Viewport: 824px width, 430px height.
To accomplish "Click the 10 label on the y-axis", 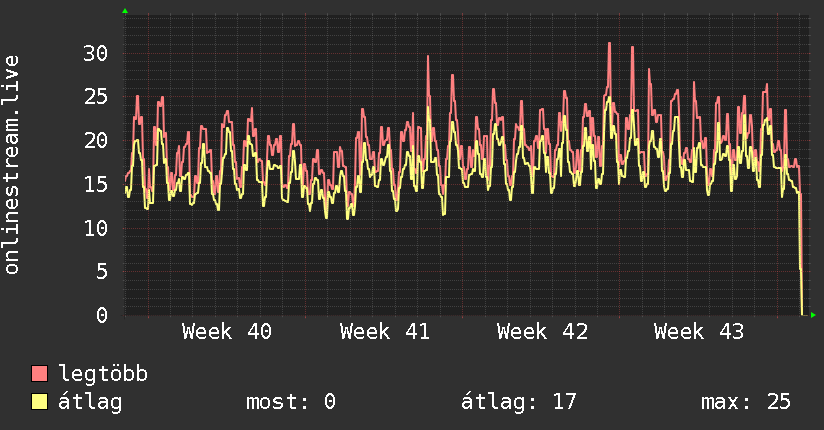I will [x=95, y=228].
